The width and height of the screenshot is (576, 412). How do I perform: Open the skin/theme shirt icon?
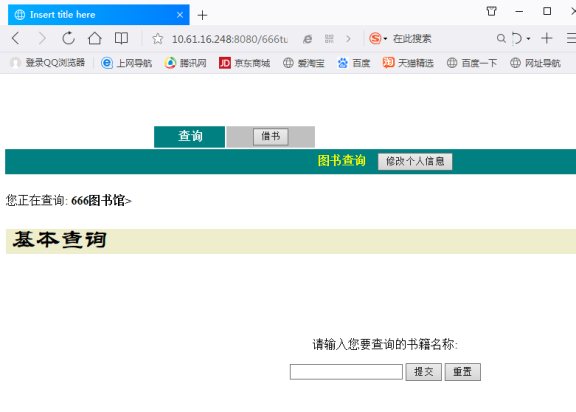[x=492, y=11]
